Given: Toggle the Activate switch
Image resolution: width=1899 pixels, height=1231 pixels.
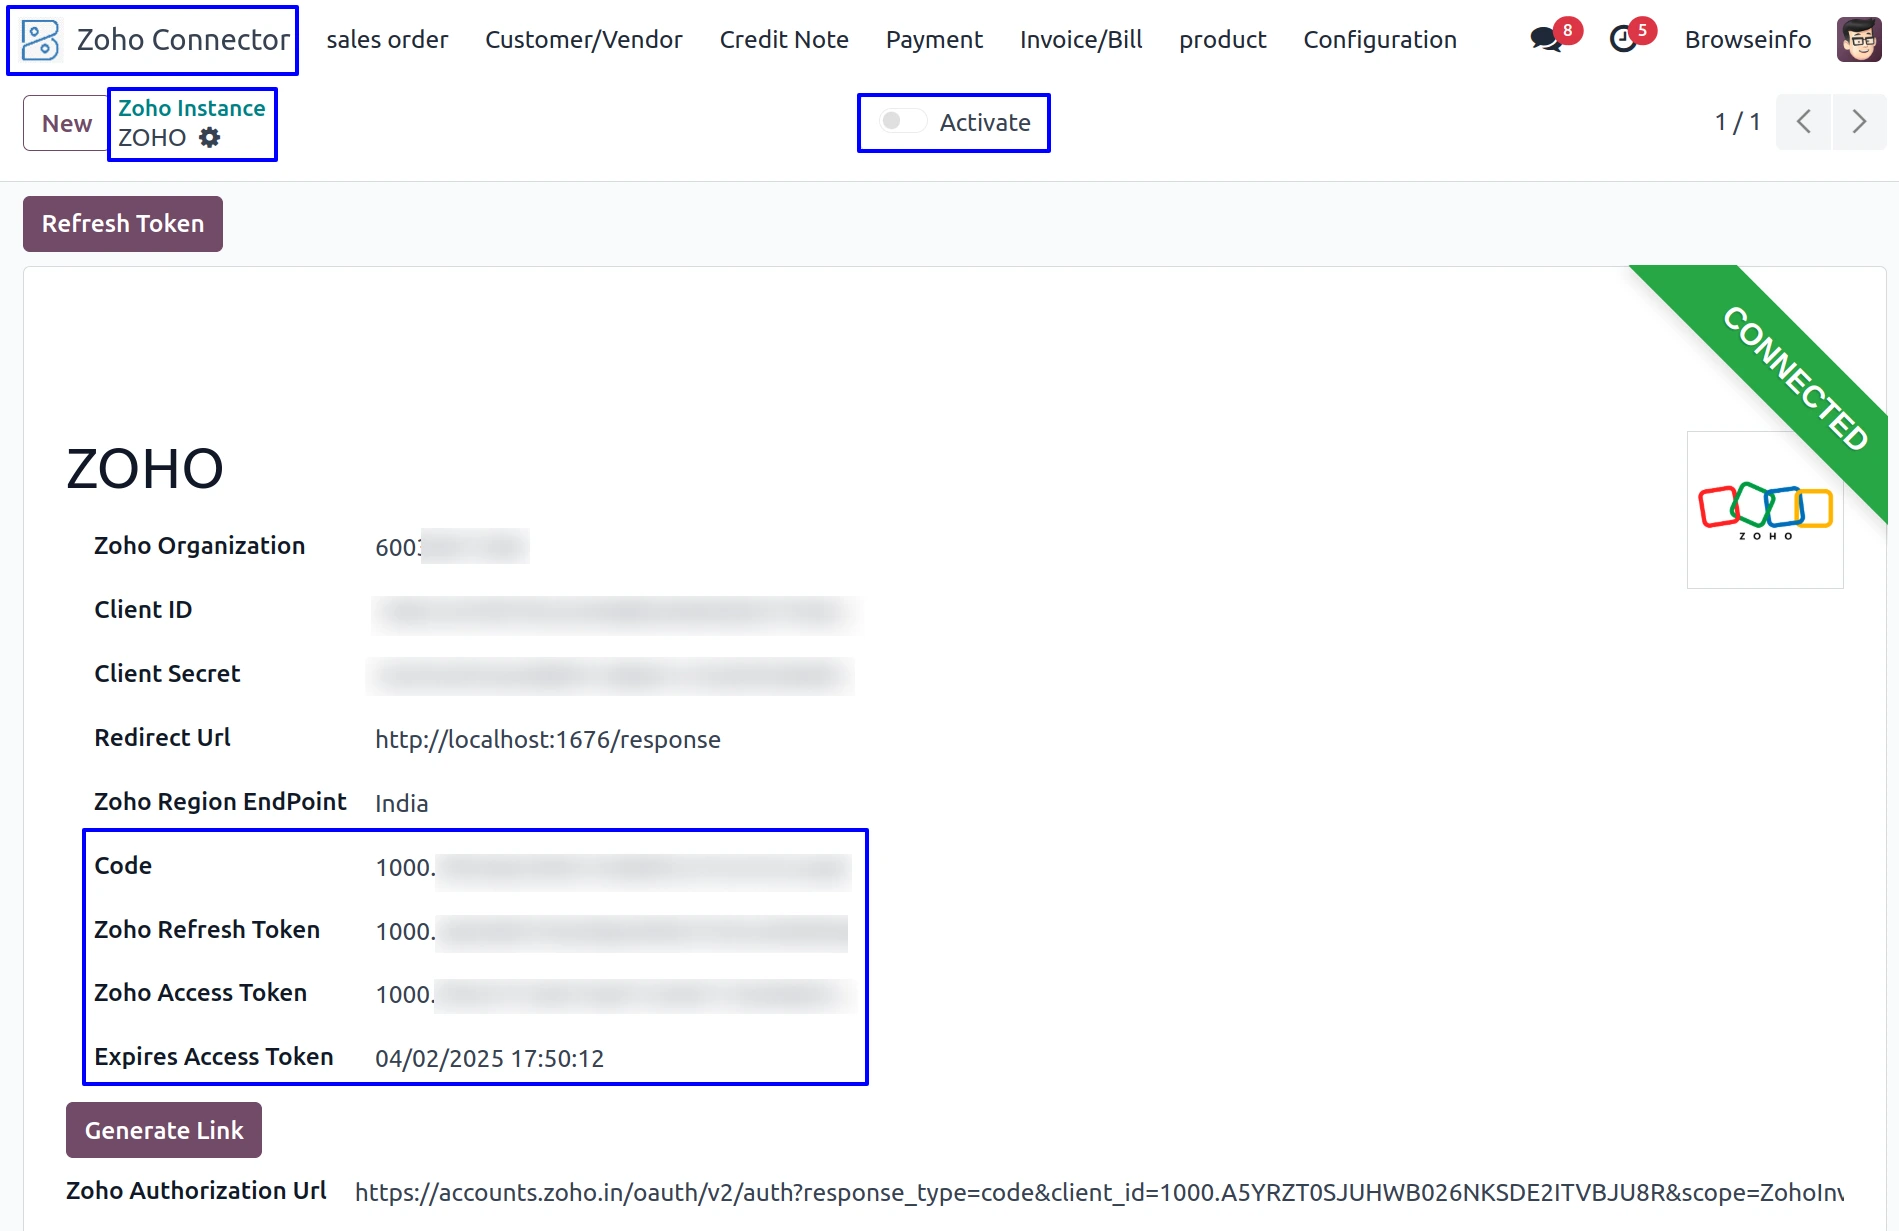Looking at the screenshot, I should 902,122.
